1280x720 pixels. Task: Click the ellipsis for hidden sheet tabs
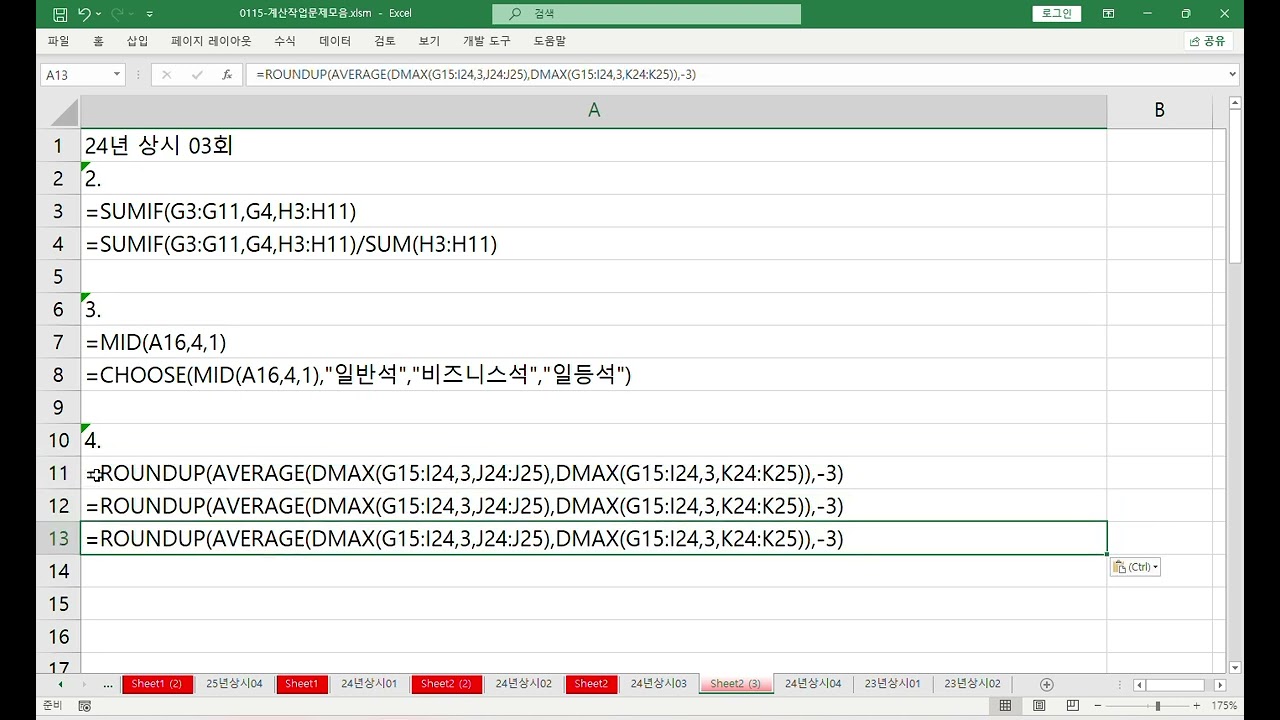[x=108, y=685]
